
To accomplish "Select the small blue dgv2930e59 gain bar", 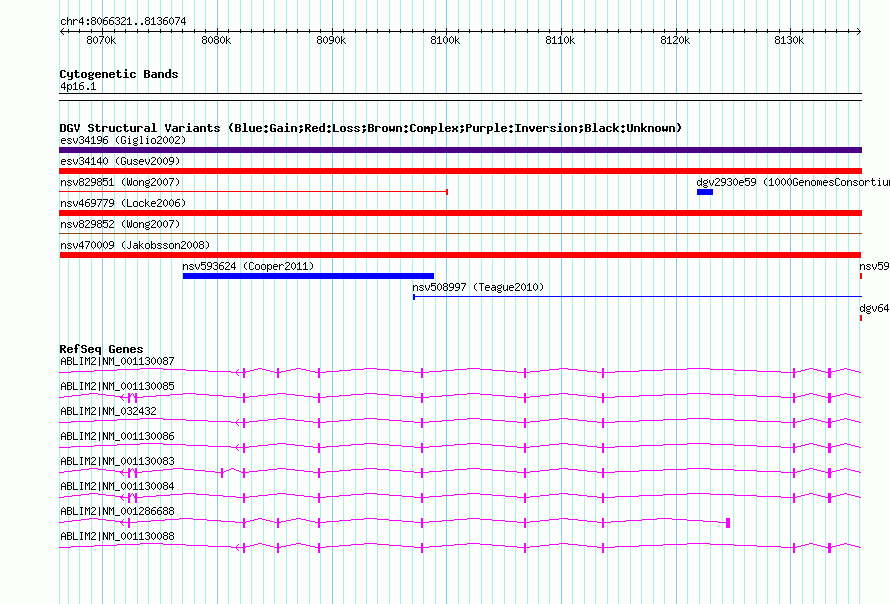I will click(x=705, y=192).
